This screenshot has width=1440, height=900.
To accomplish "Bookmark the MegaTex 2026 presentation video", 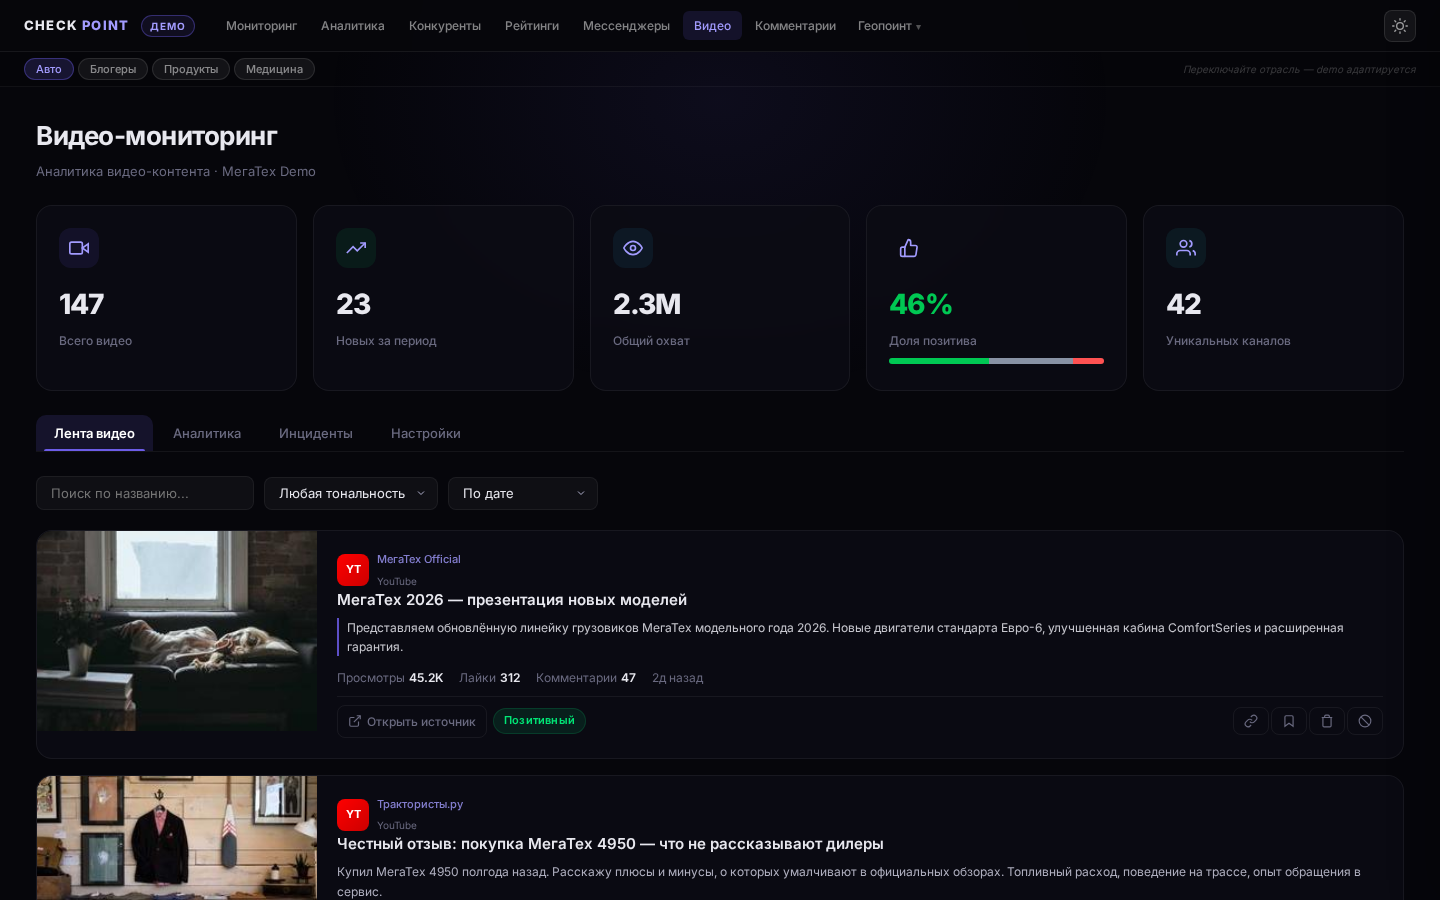I will point(1288,721).
